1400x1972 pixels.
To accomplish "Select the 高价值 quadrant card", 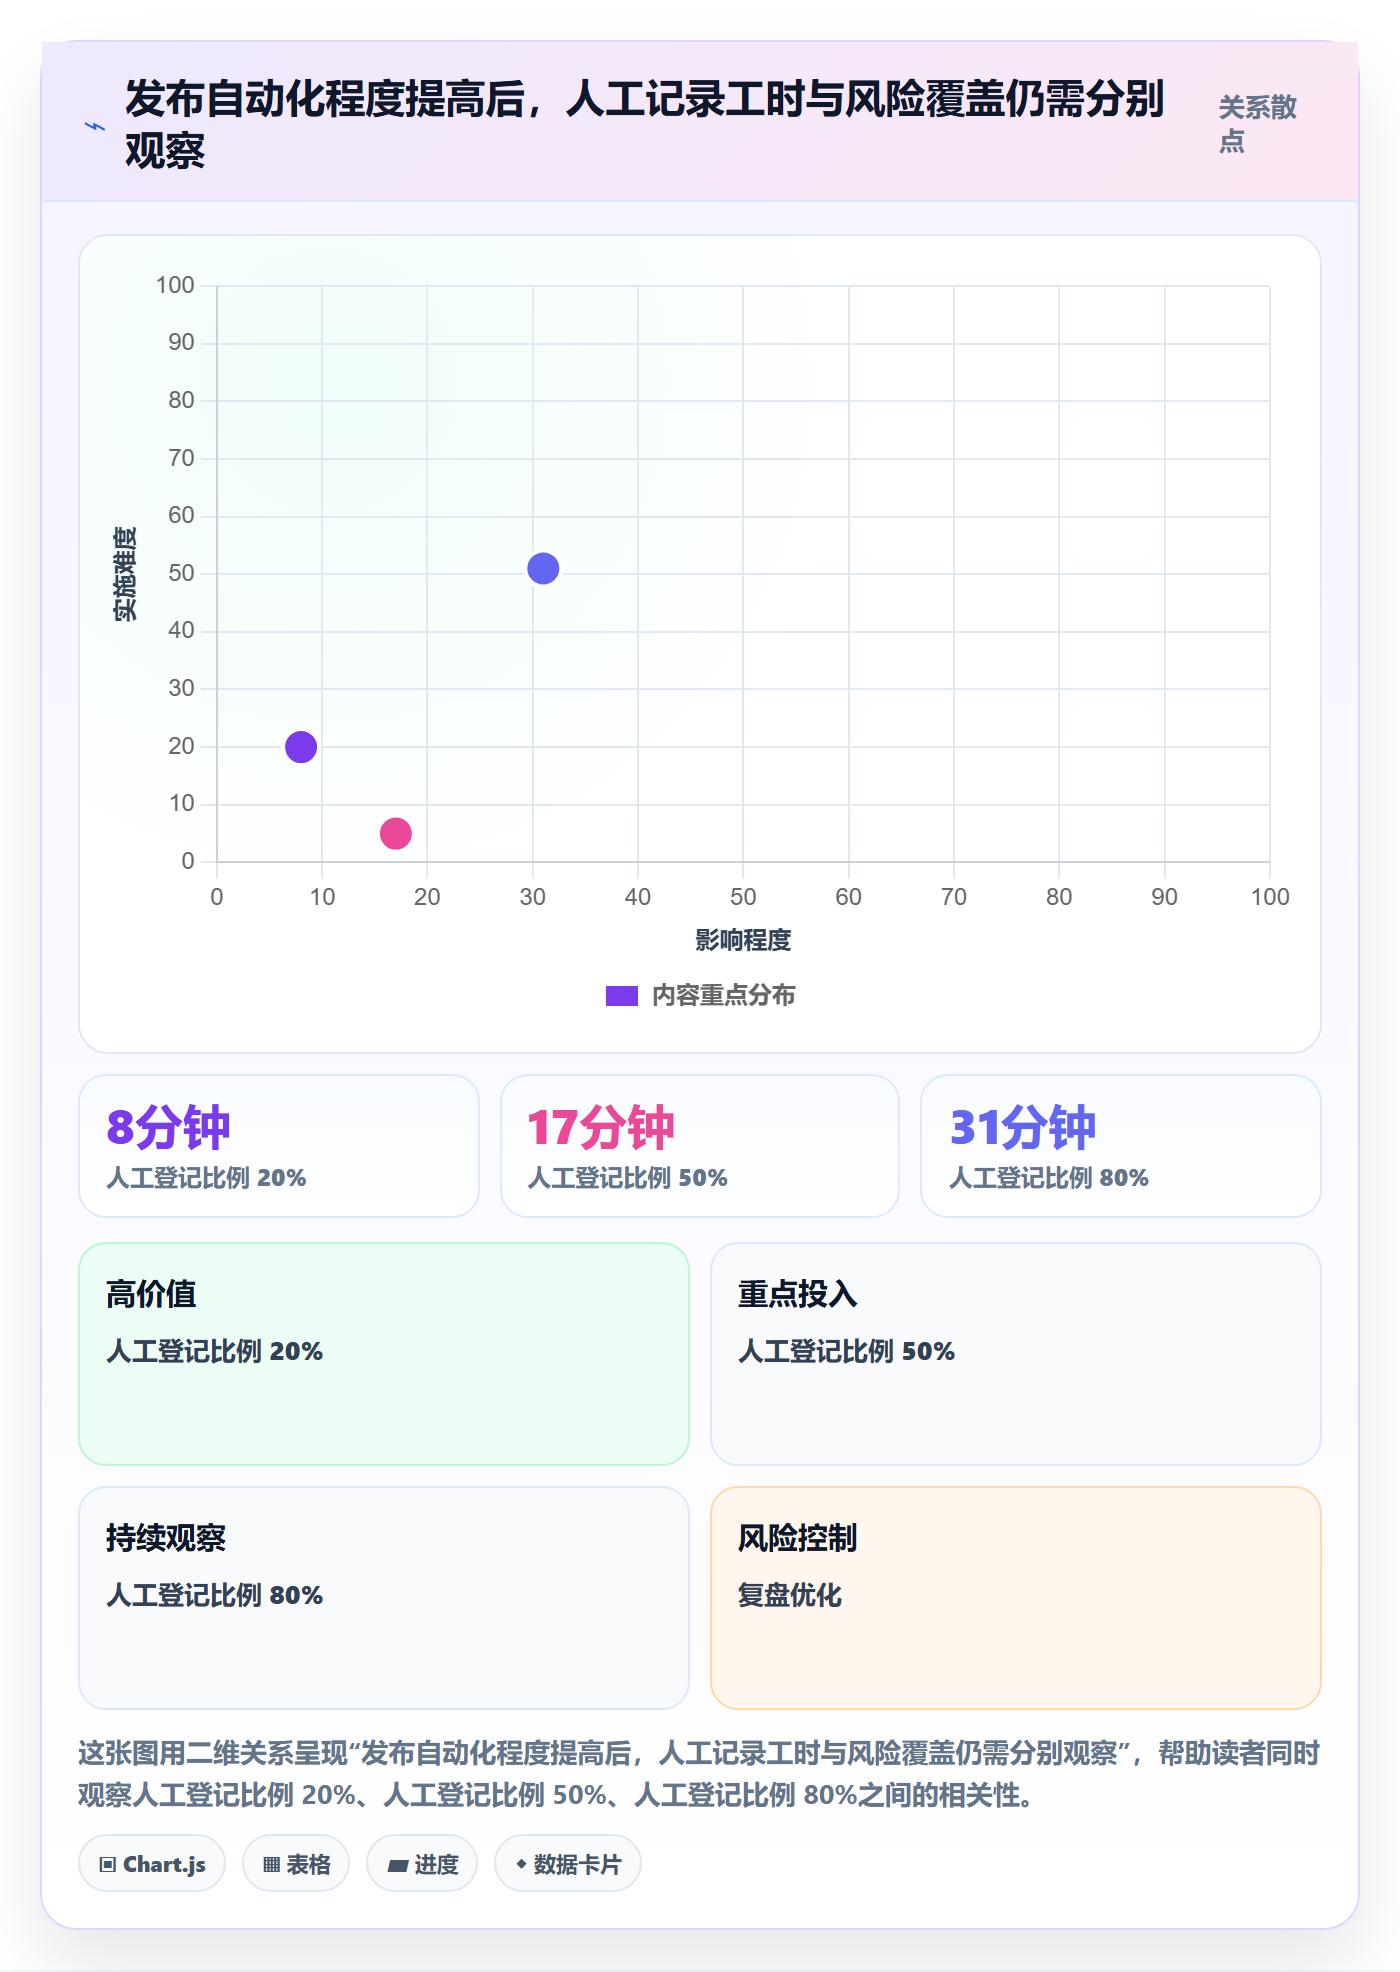I will coord(384,1354).
